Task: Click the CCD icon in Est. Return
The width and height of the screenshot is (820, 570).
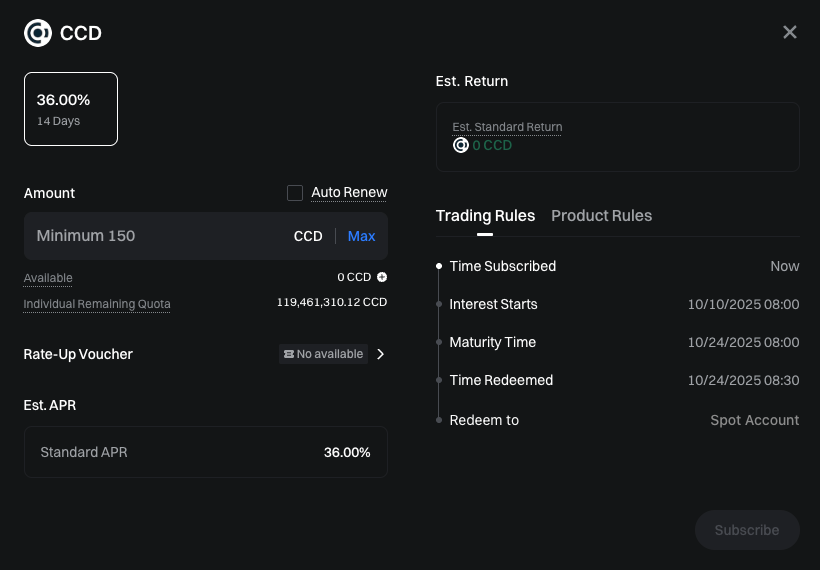Action: click(x=461, y=145)
